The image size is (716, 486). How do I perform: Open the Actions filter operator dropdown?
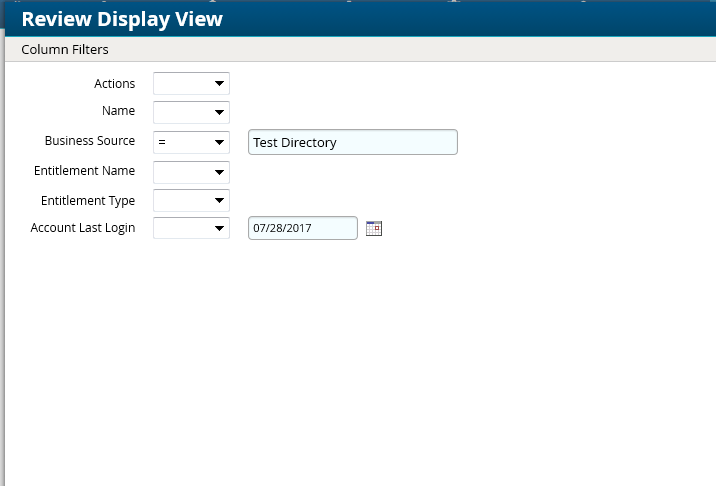191,84
